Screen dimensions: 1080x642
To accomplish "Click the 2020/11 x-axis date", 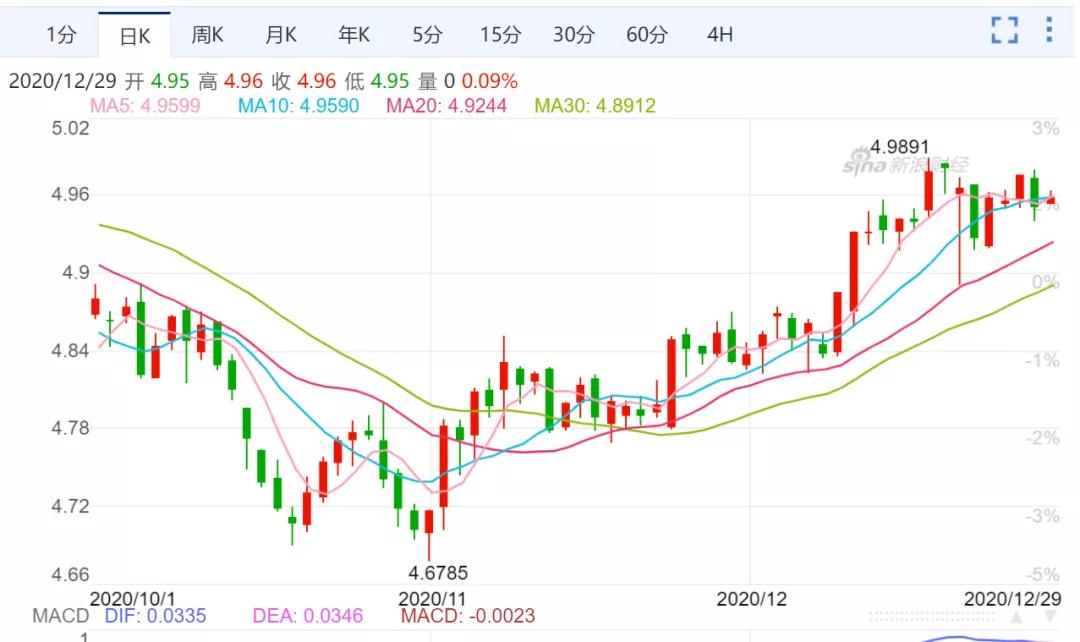I will (x=432, y=598).
